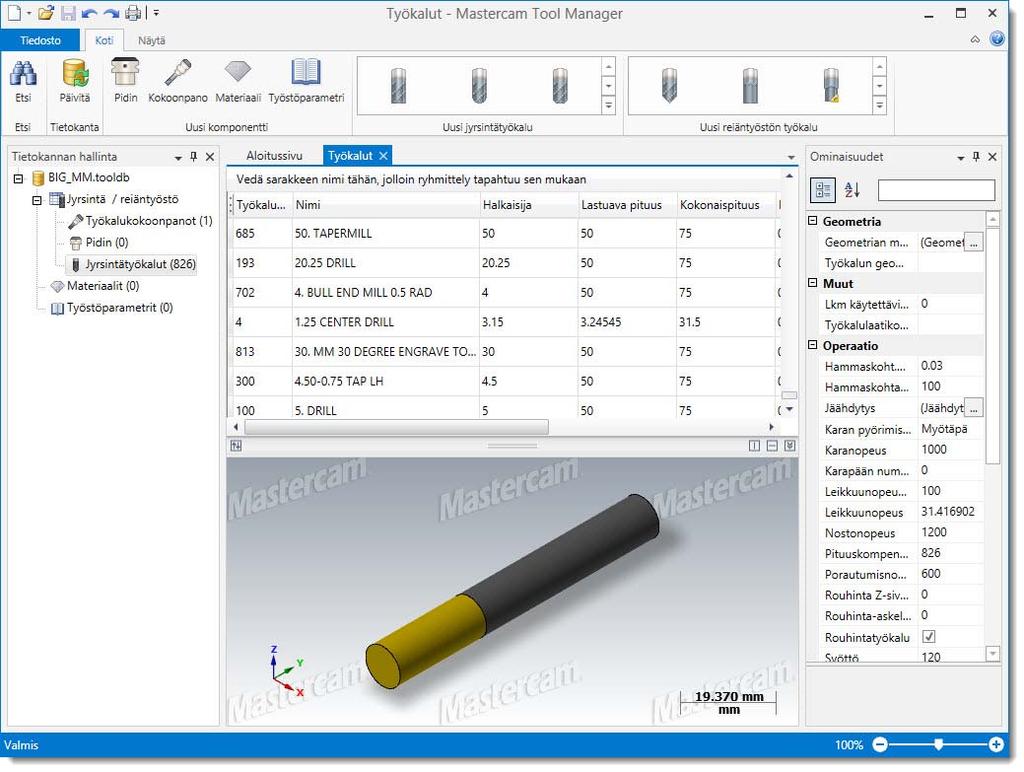Zoom in with the plus button
The width and height of the screenshot is (1024, 772).
tap(996, 744)
